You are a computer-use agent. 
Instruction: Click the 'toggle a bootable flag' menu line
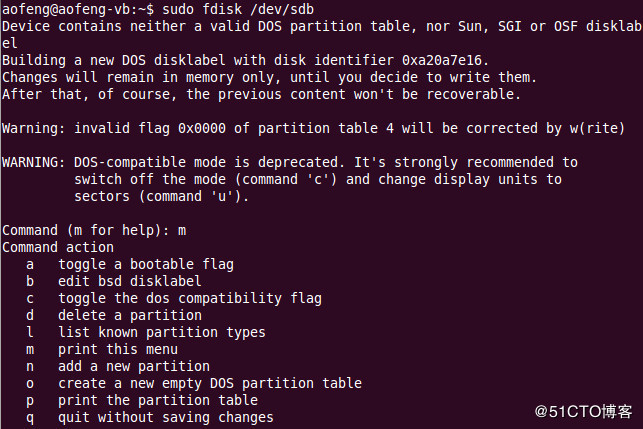coord(145,264)
